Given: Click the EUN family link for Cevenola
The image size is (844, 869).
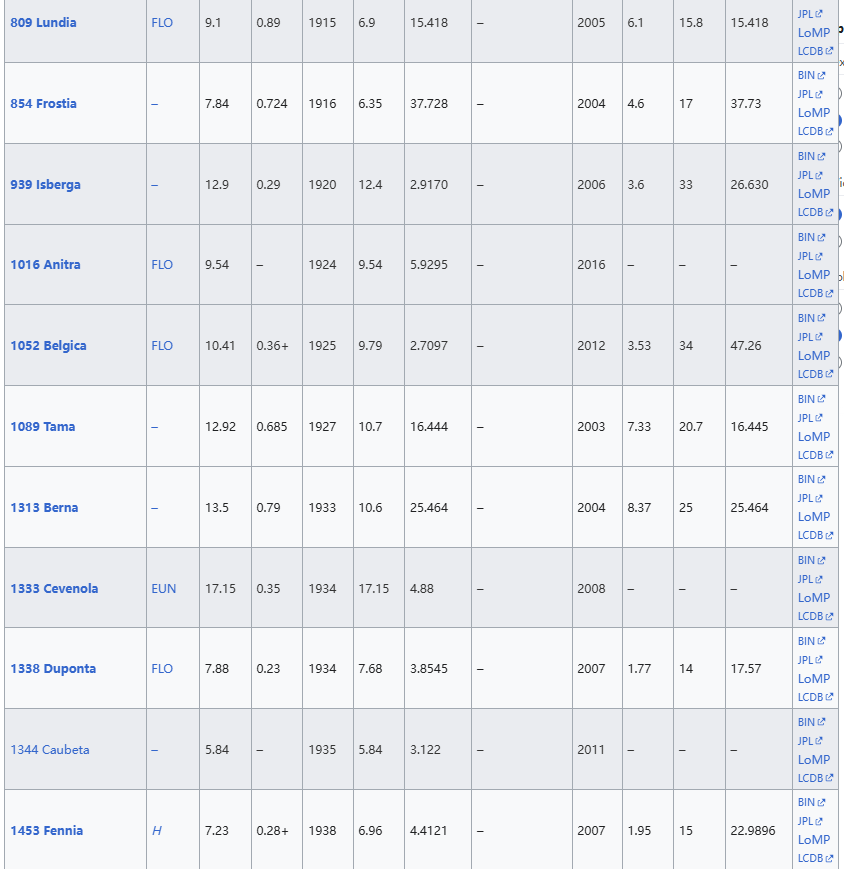Looking at the screenshot, I should point(163,588).
